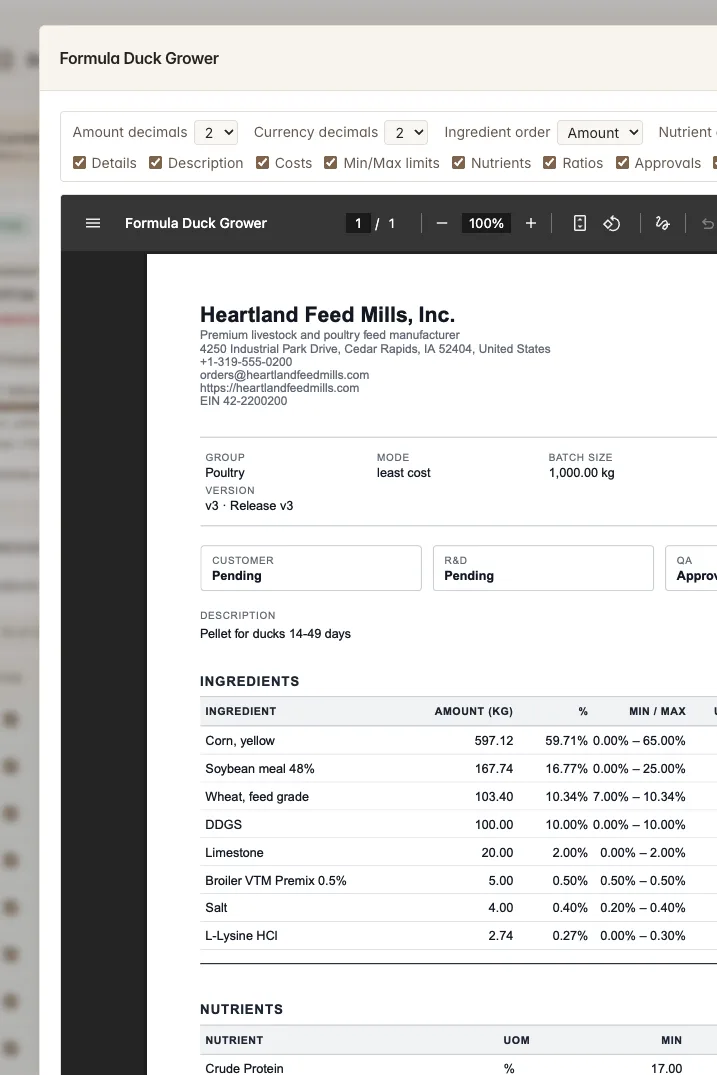
Task: Click the batch size 1,000.00 kg value
Action: pyautogui.click(x=581, y=473)
